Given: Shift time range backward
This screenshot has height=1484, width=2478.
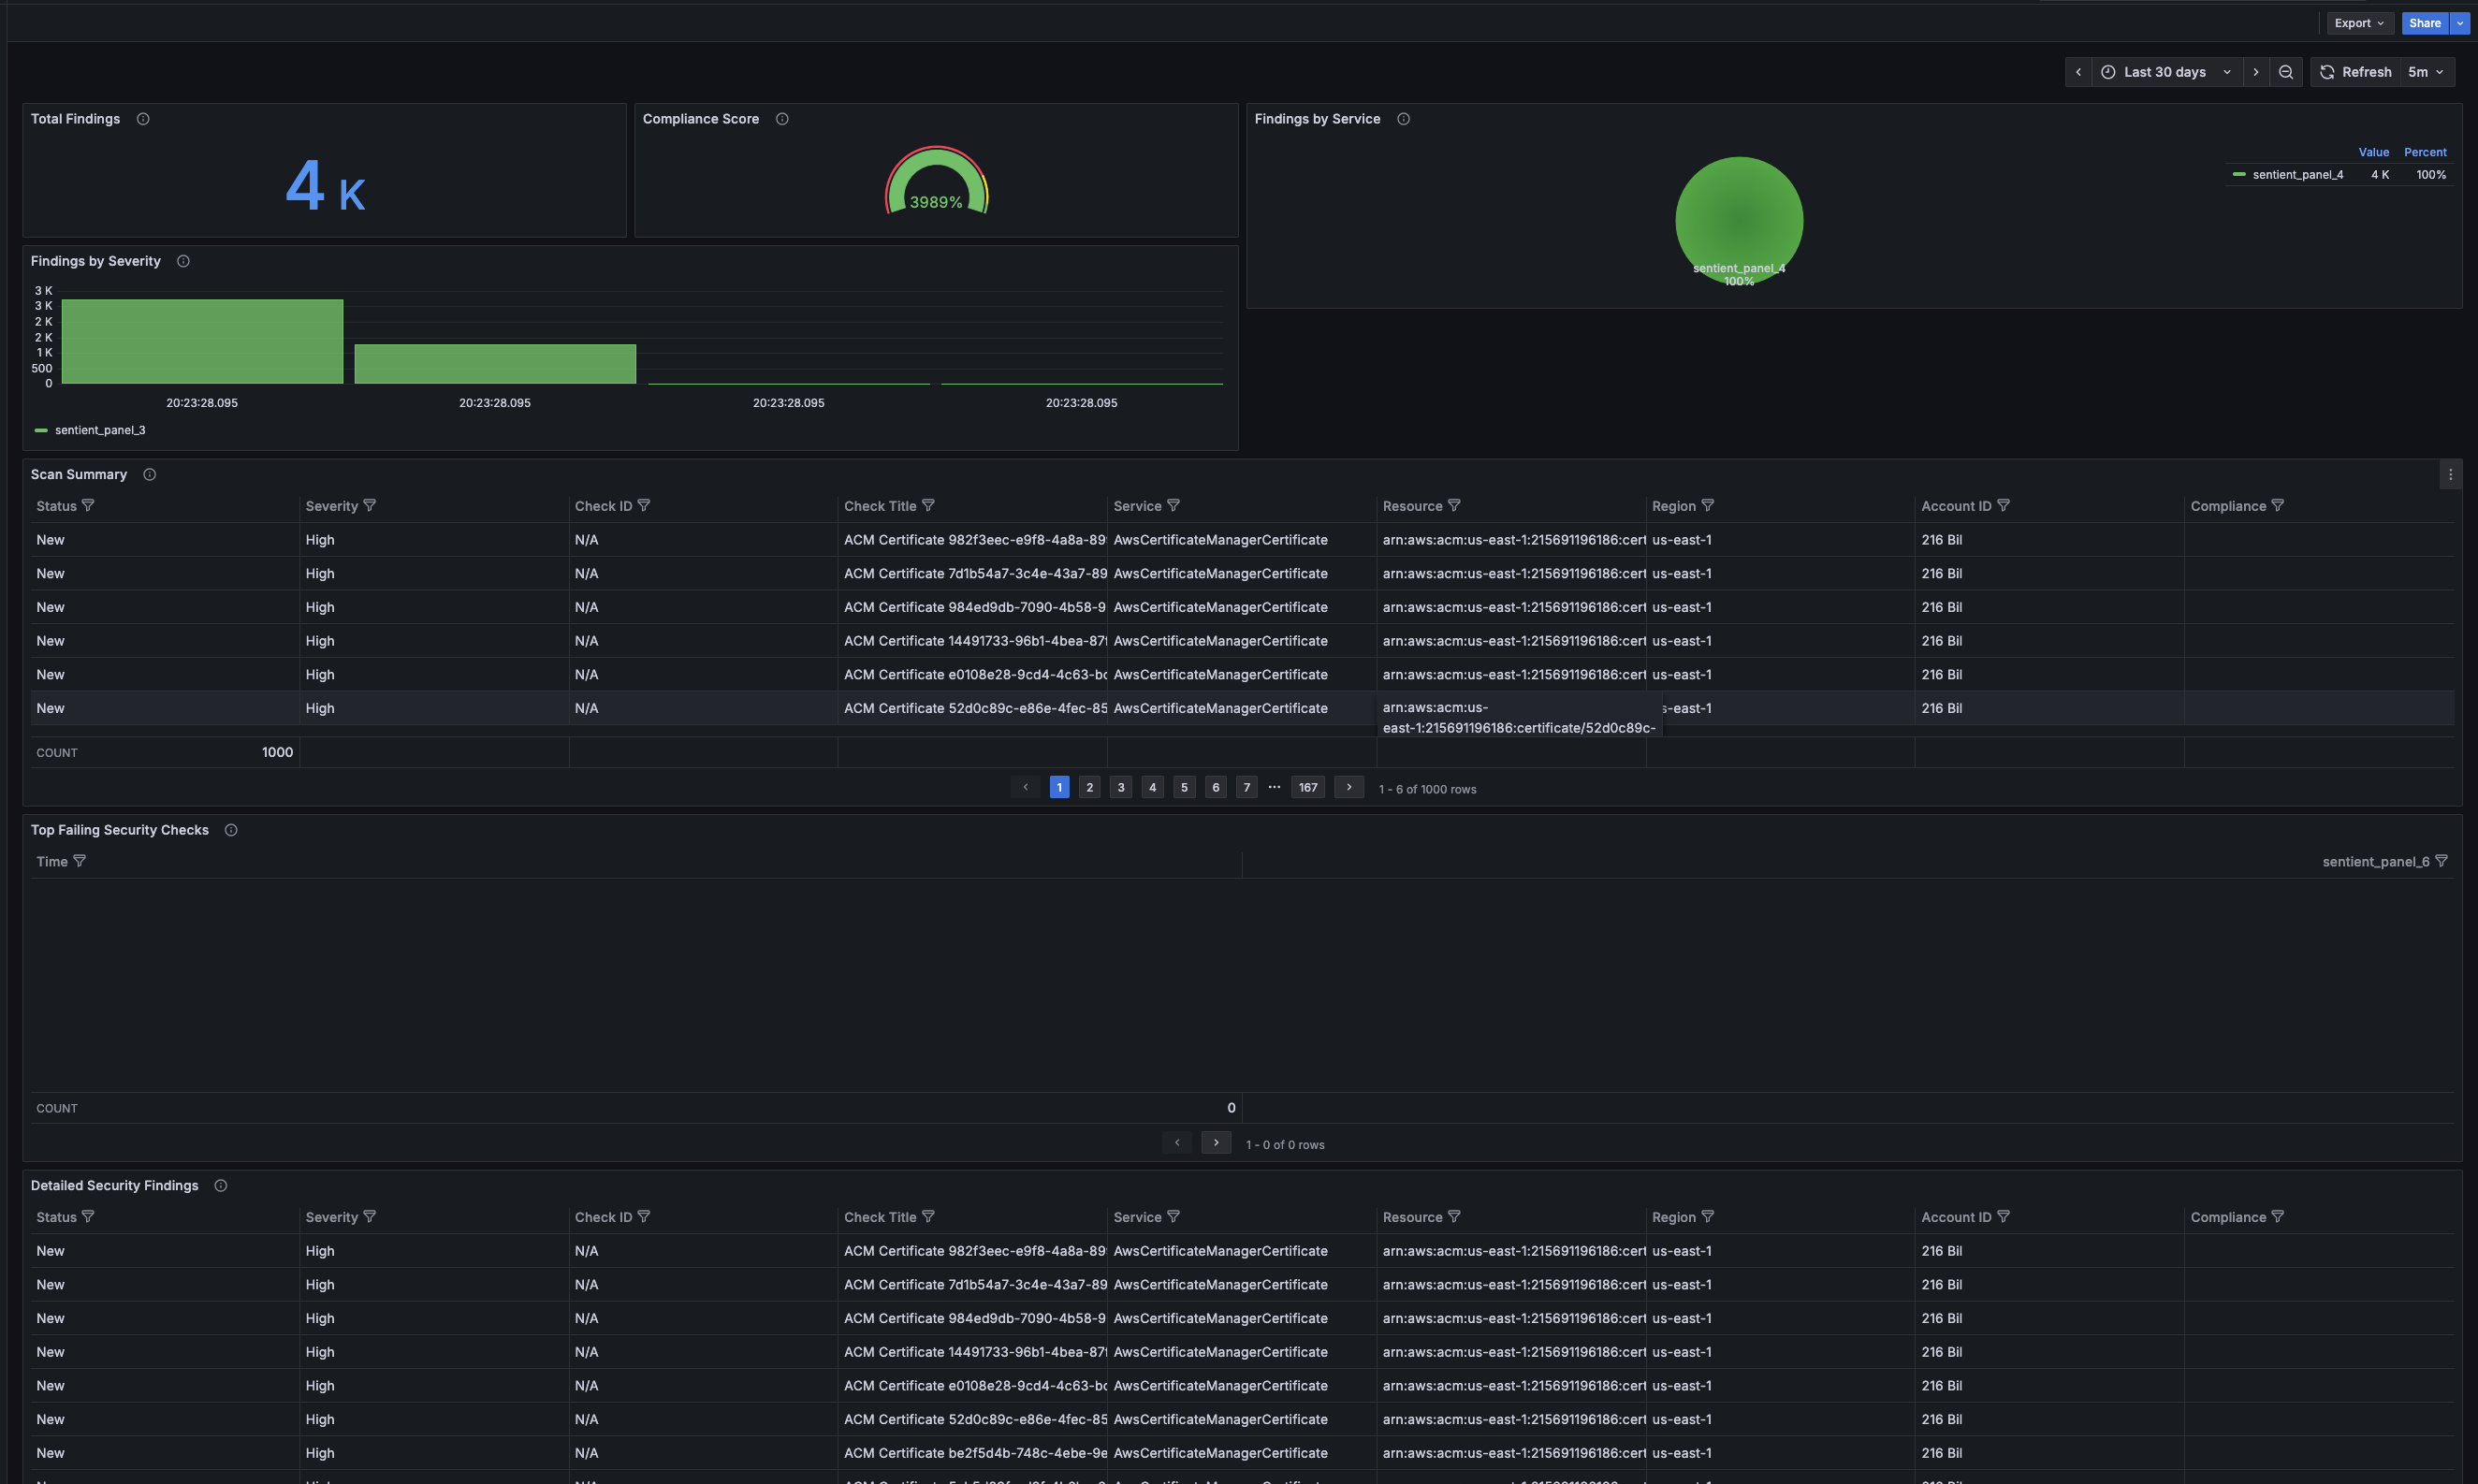Looking at the screenshot, I should [2078, 72].
